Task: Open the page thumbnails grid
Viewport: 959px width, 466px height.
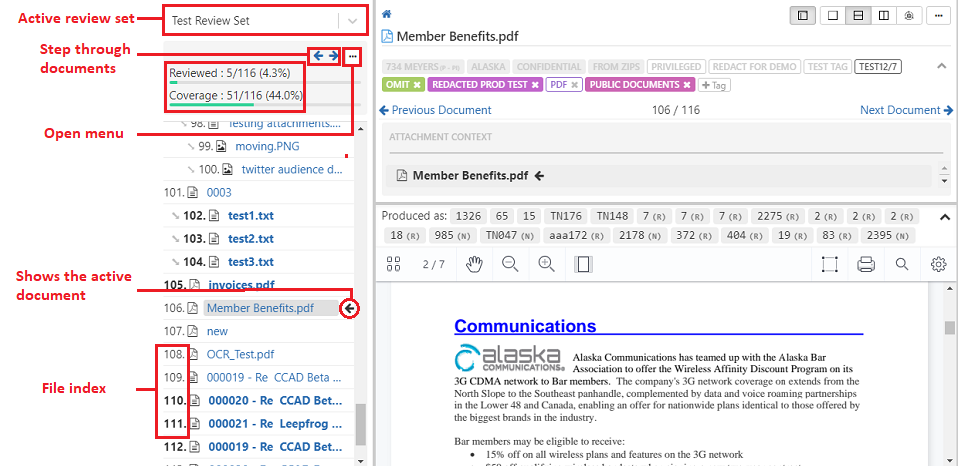Action: [394, 264]
